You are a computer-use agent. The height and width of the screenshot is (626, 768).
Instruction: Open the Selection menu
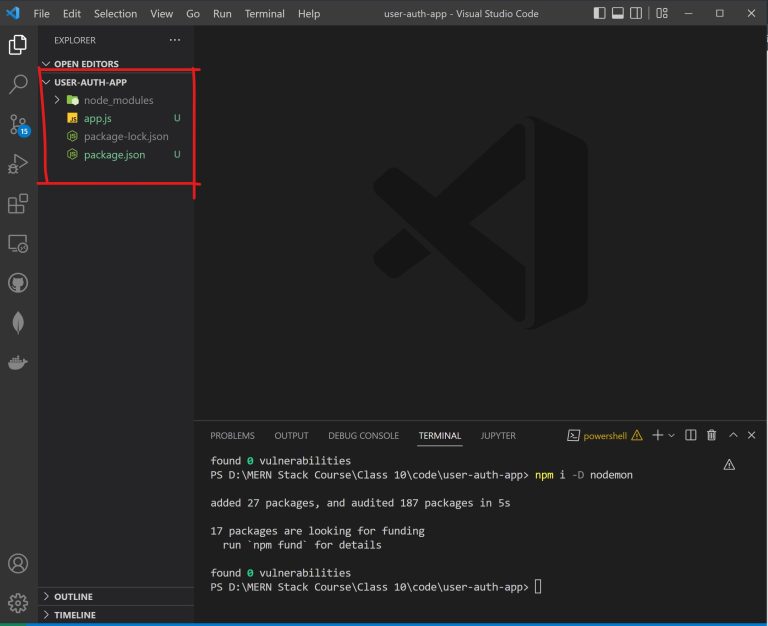pos(116,14)
